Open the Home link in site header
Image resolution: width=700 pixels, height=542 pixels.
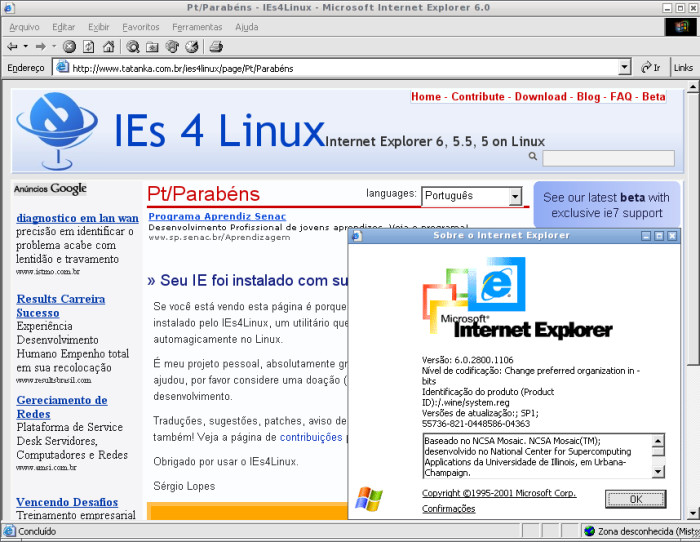tap(426, 96)
